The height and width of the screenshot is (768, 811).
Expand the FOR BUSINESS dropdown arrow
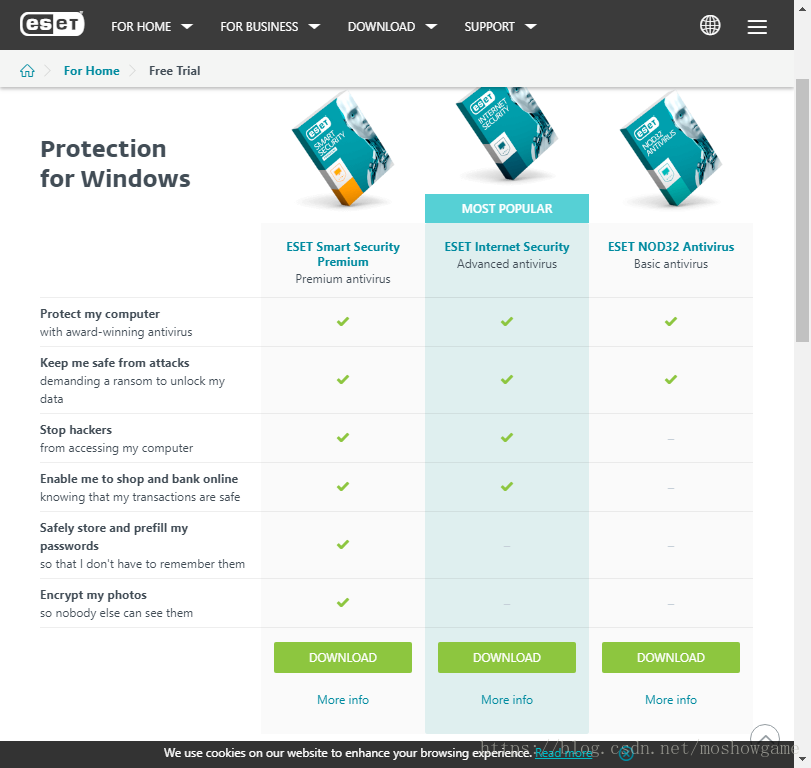314,26
